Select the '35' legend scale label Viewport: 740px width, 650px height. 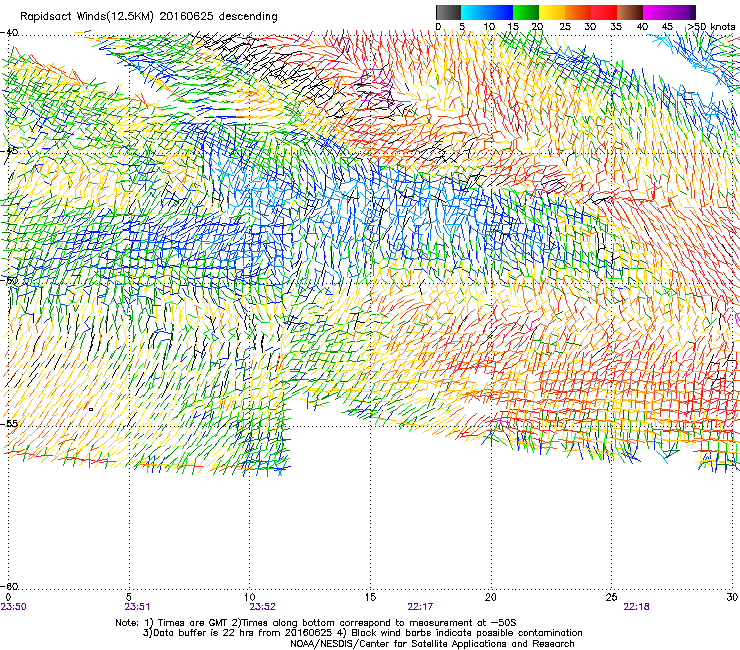click(616, 27)
